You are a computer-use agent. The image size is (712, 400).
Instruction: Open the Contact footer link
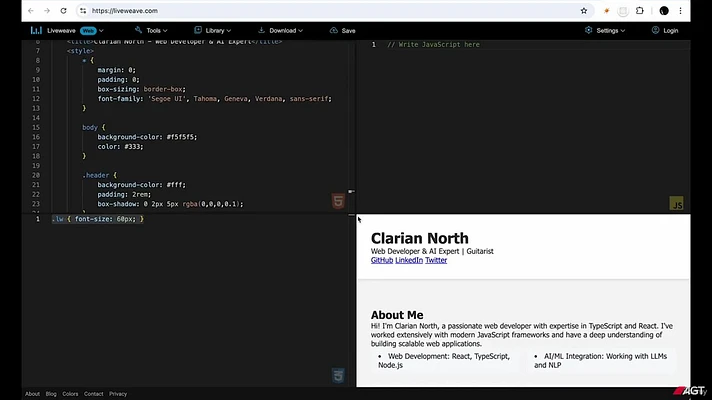(x=94, y=394)
